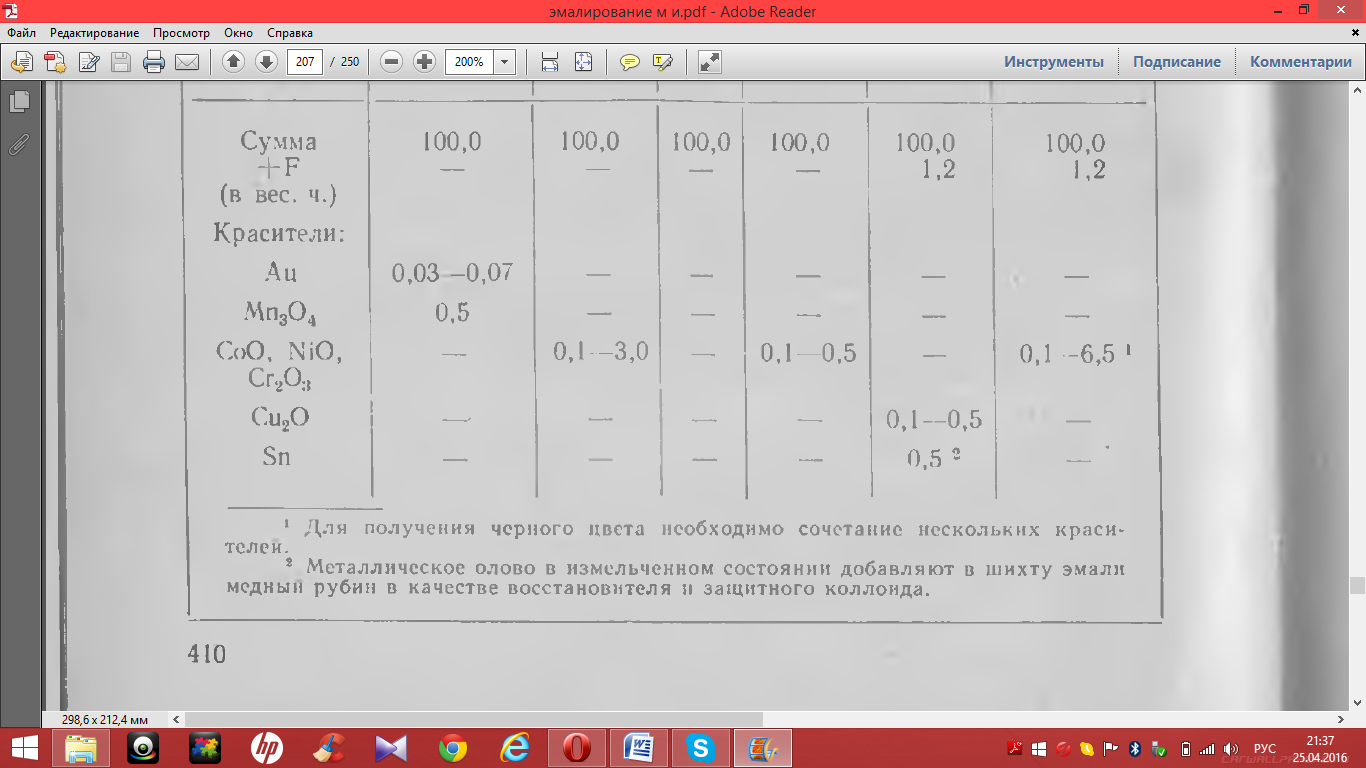Open the Подписание panel
Viewport: 1366px width, 768px height.
(x=1177, y=62)
